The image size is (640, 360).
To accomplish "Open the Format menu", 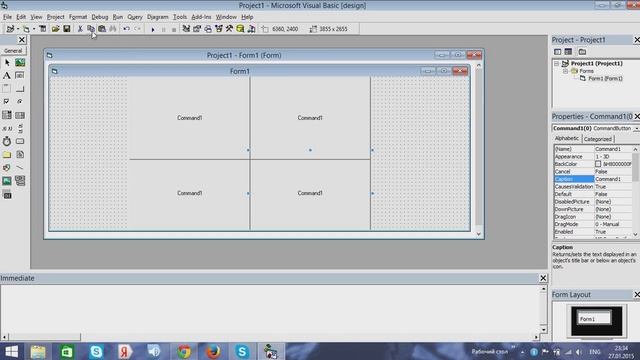I will [x=78, y=17].
